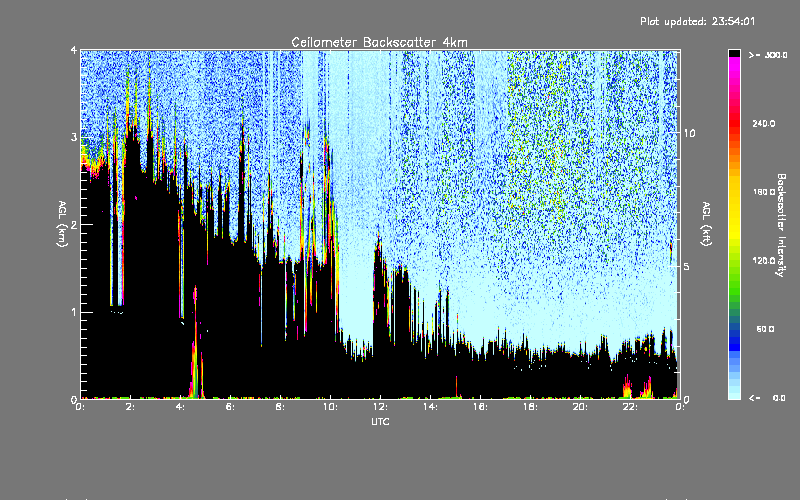Viewport: 800px width, 500px height.
Task: Click the colored backscatter spike near 4:30 UTC
Action: (196, 352)
